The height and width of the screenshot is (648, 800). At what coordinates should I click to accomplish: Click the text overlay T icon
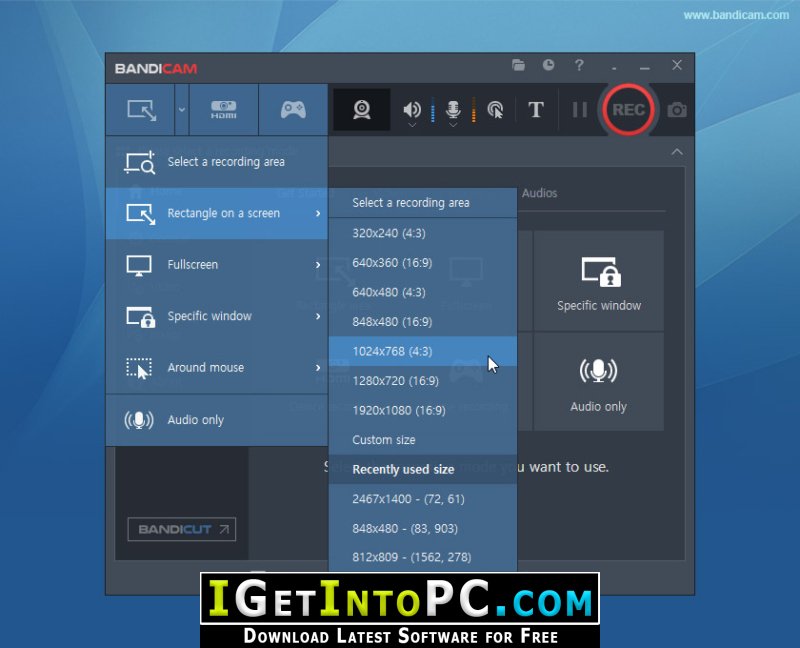(x=536, y=110)
